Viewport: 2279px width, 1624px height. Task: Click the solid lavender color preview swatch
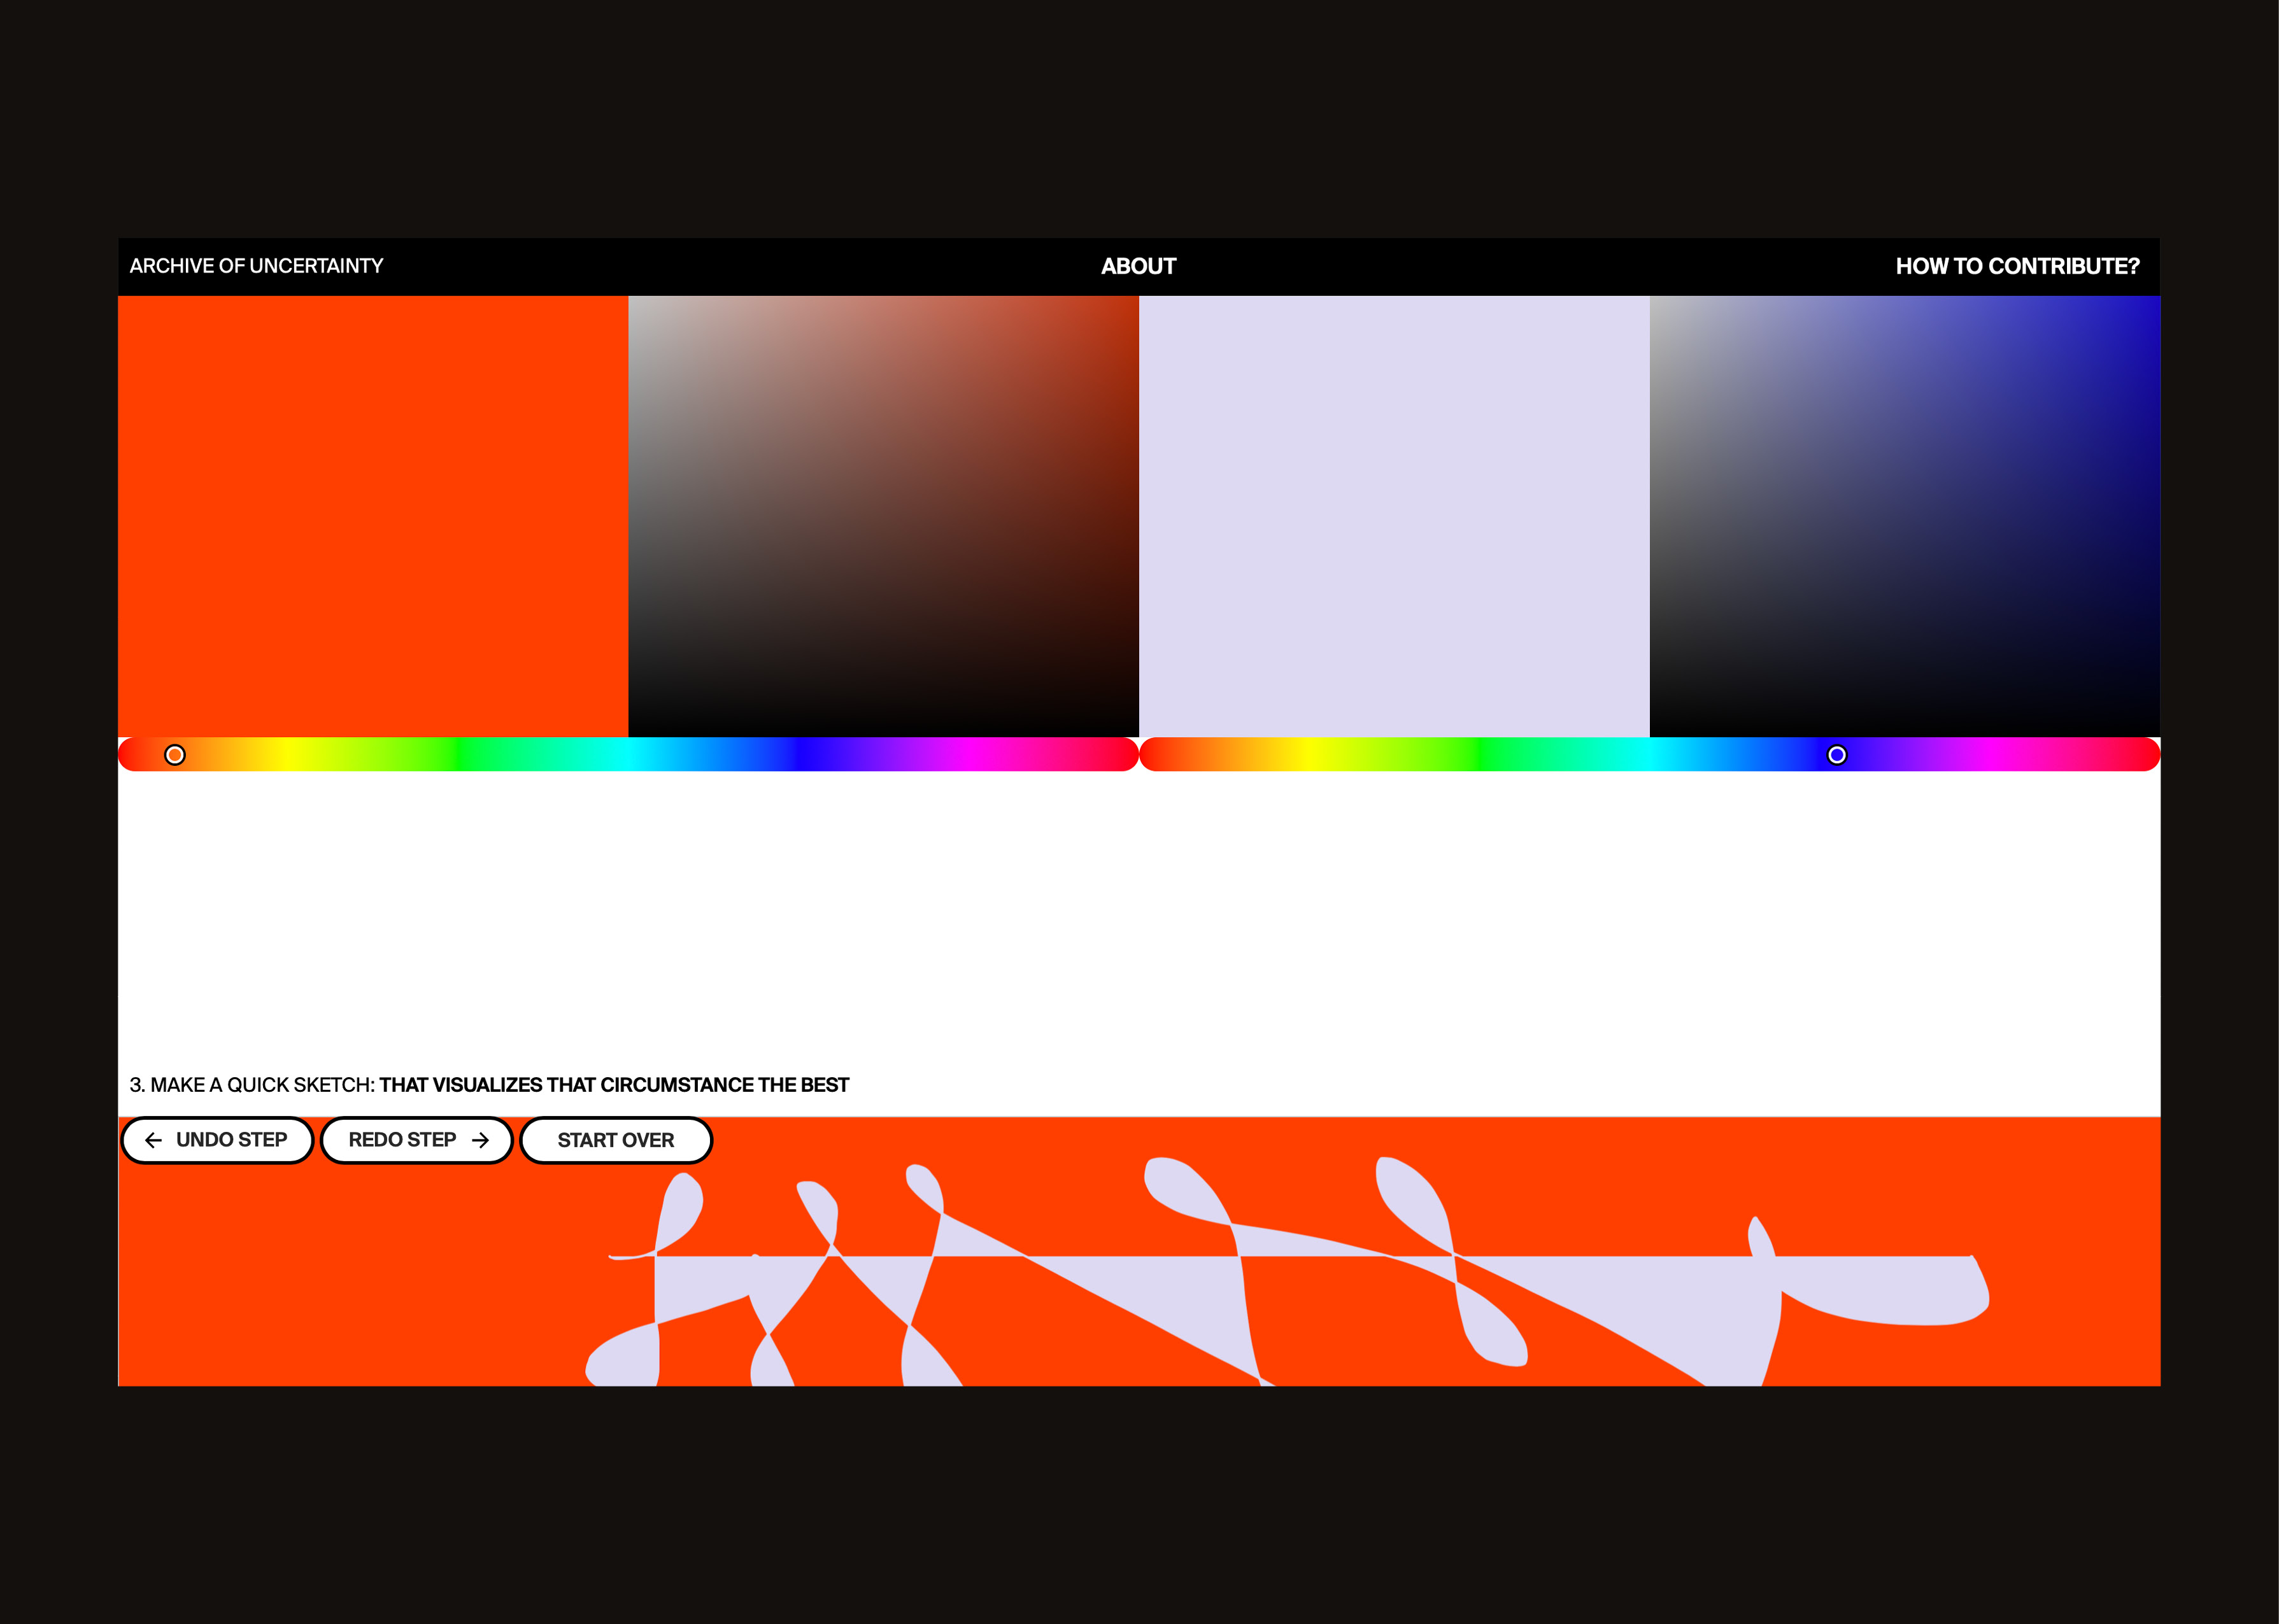tap(1393, 515)
